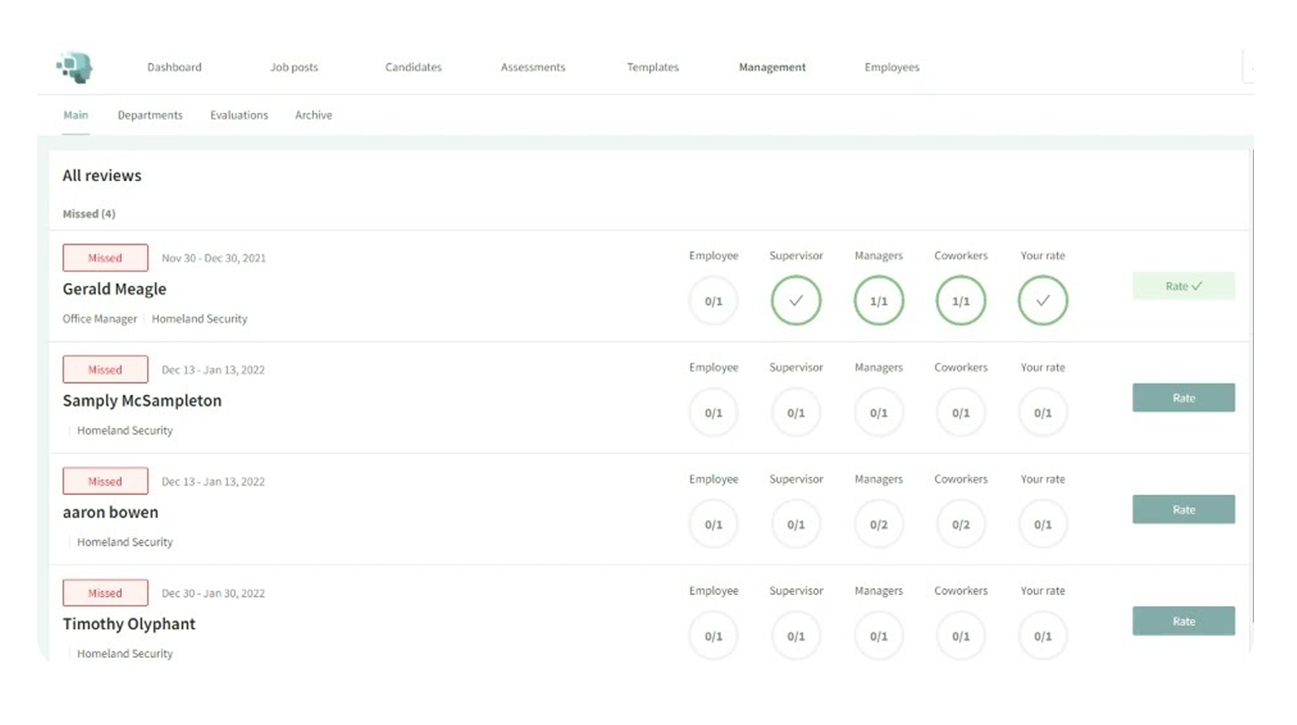The width and height of the screenshot is (1297, 725).
Task: Go to Job posts in navigation
Action: (x=294, y=67)
